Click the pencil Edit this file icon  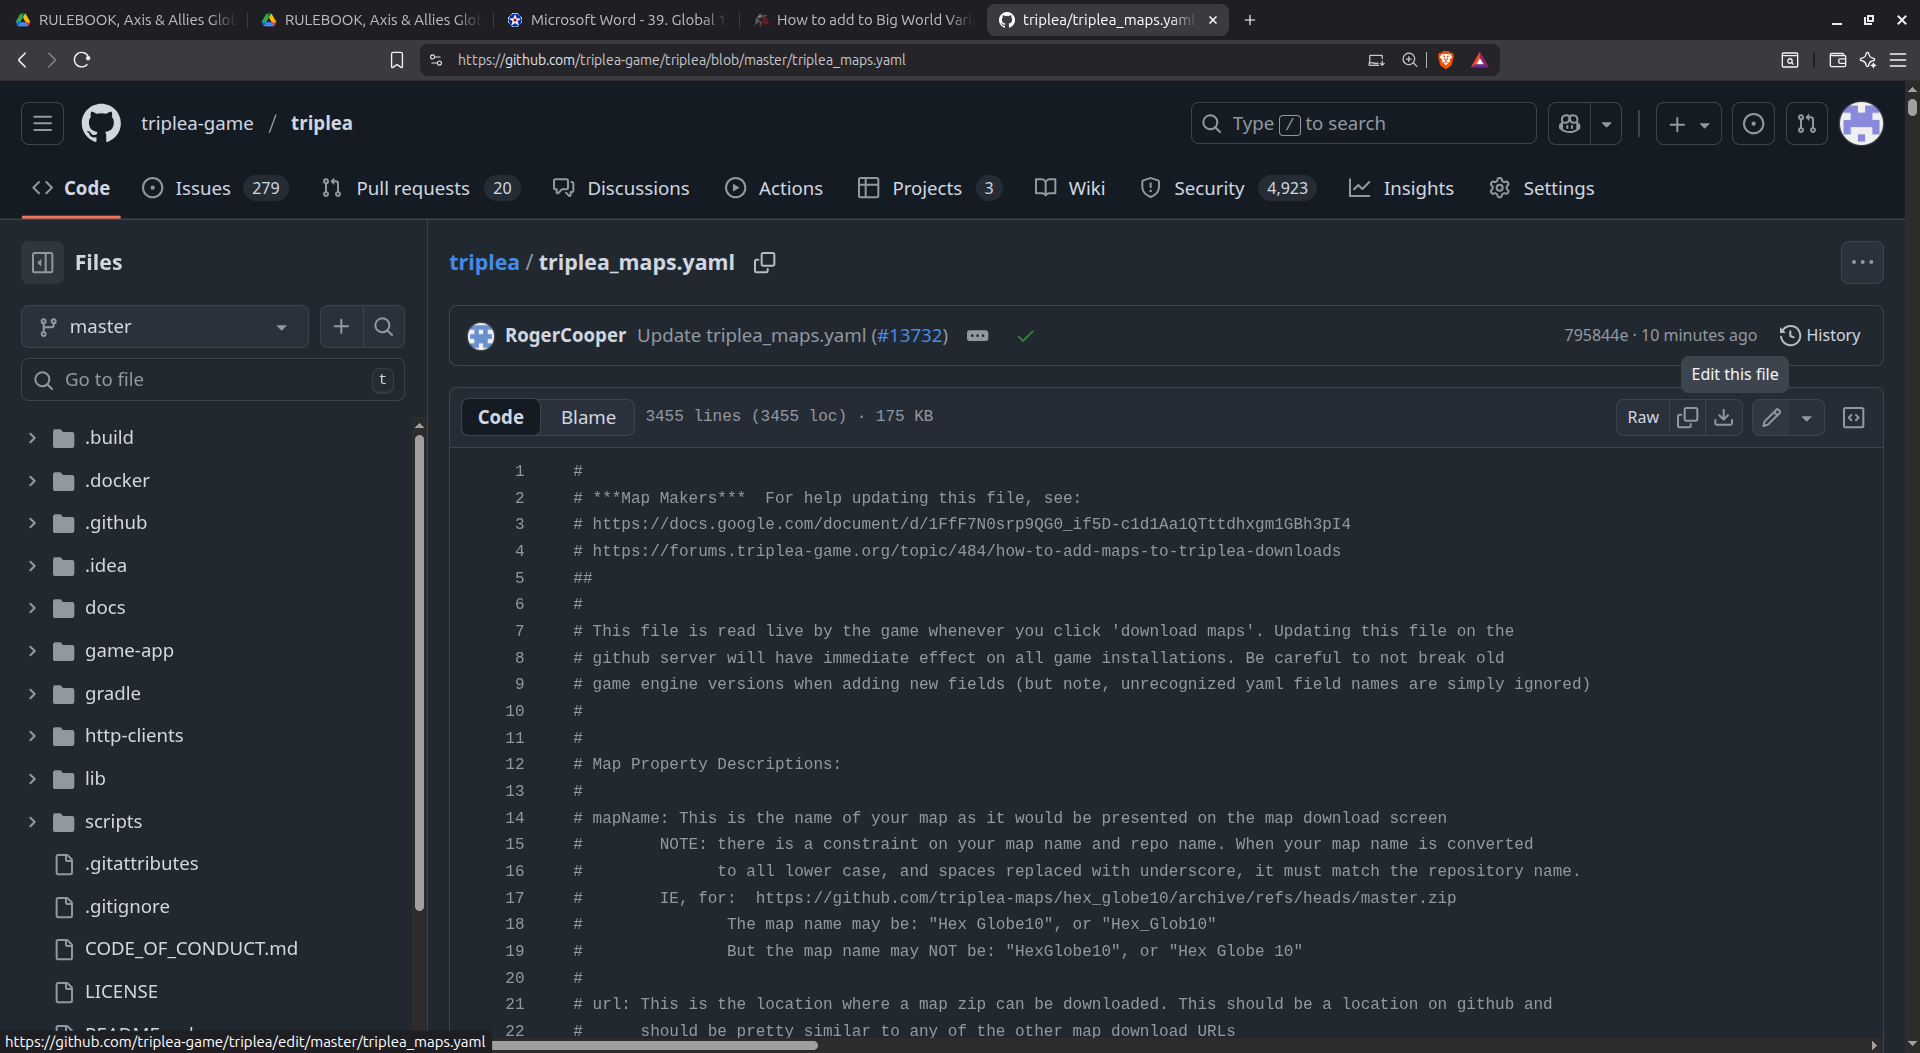pyautogui.click(x=1771, y=417)
